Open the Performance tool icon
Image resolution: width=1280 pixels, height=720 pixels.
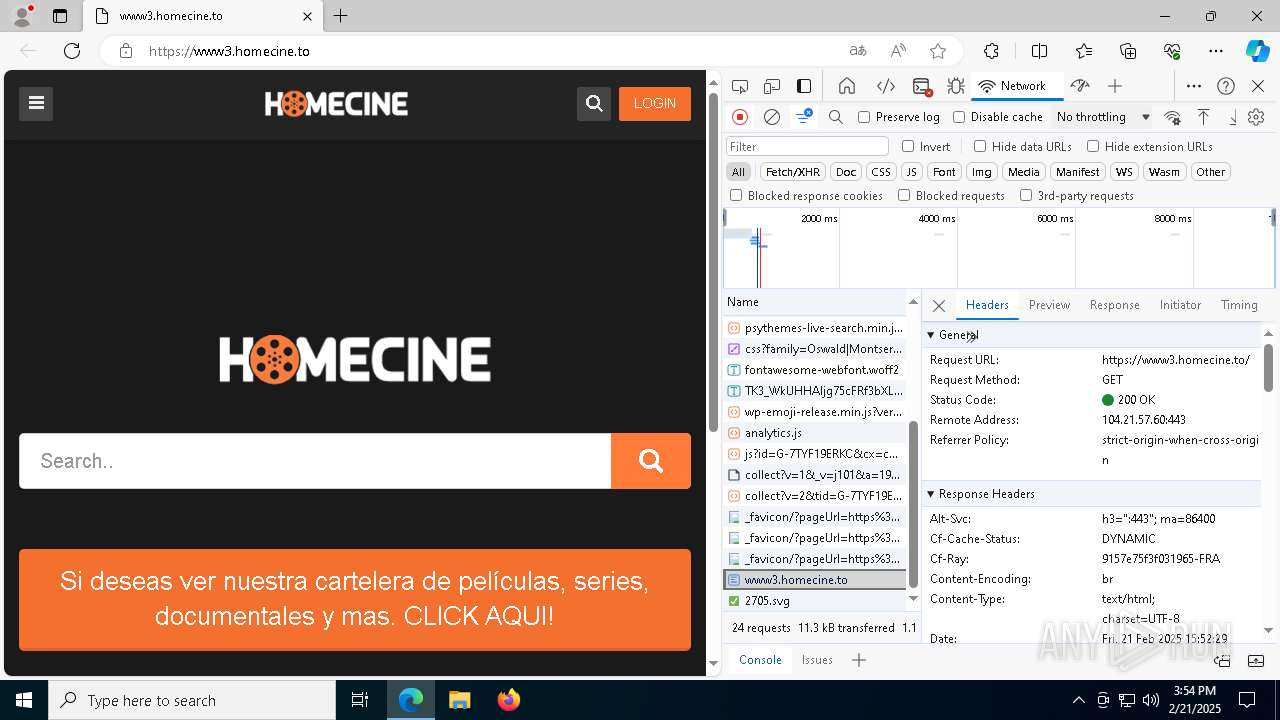(1079, 86)
